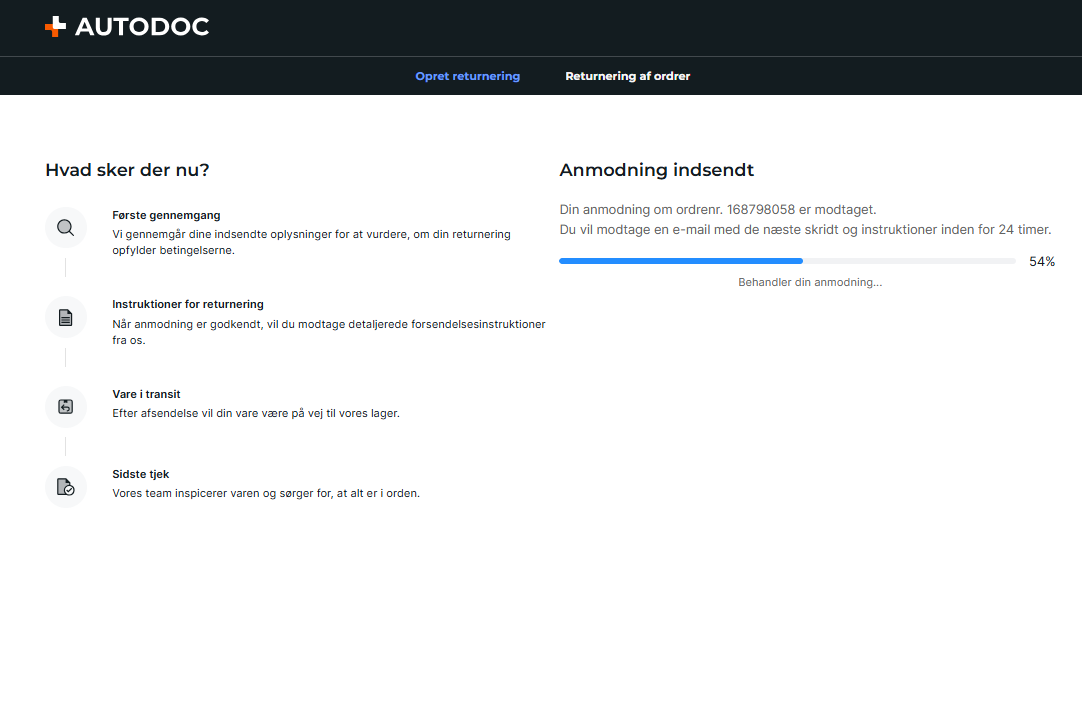This screenshot has width=1082, height=712.
Task: Click the checked-document icon for Sidste tjek
Action: (66, 487)
